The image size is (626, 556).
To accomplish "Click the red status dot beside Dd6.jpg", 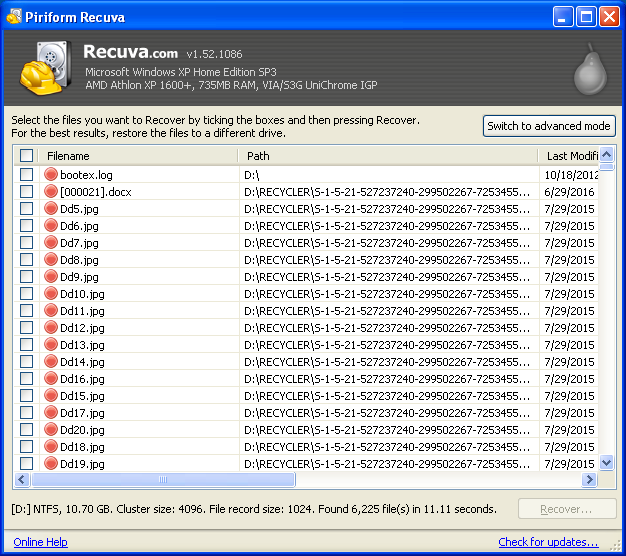I will (x=51, y=226).
